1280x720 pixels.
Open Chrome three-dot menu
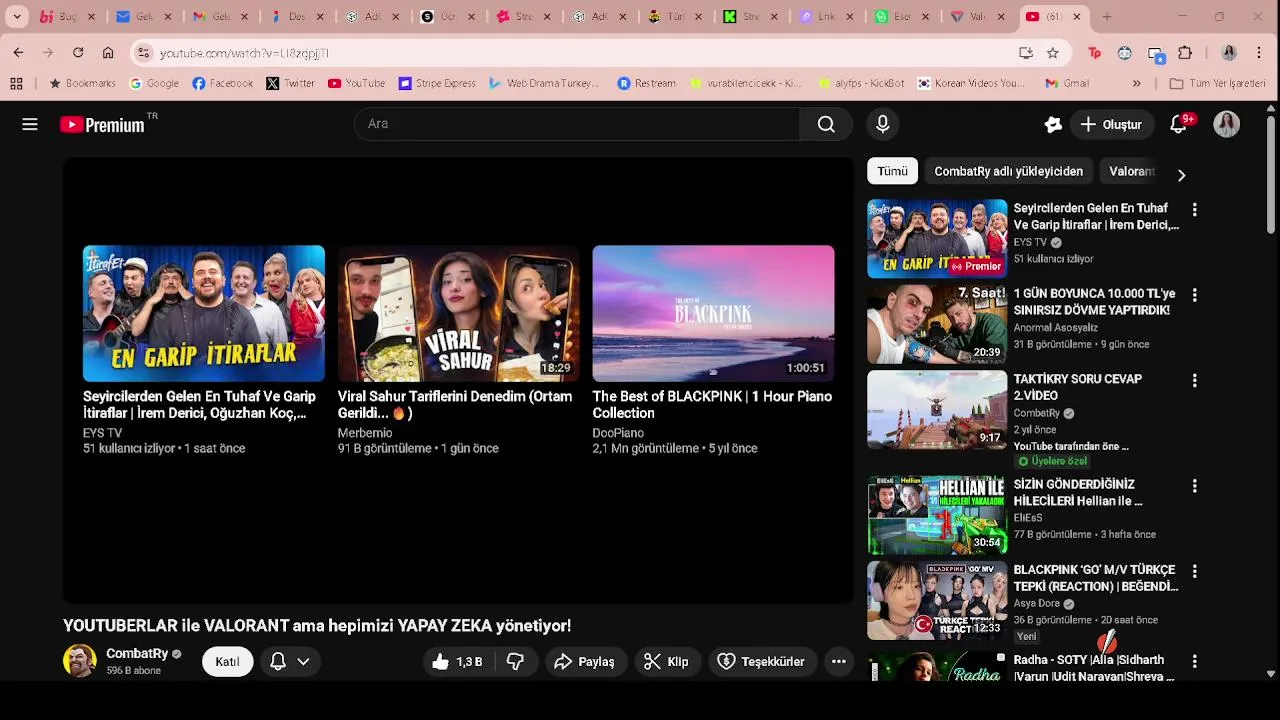click(x=1259, y=53)
